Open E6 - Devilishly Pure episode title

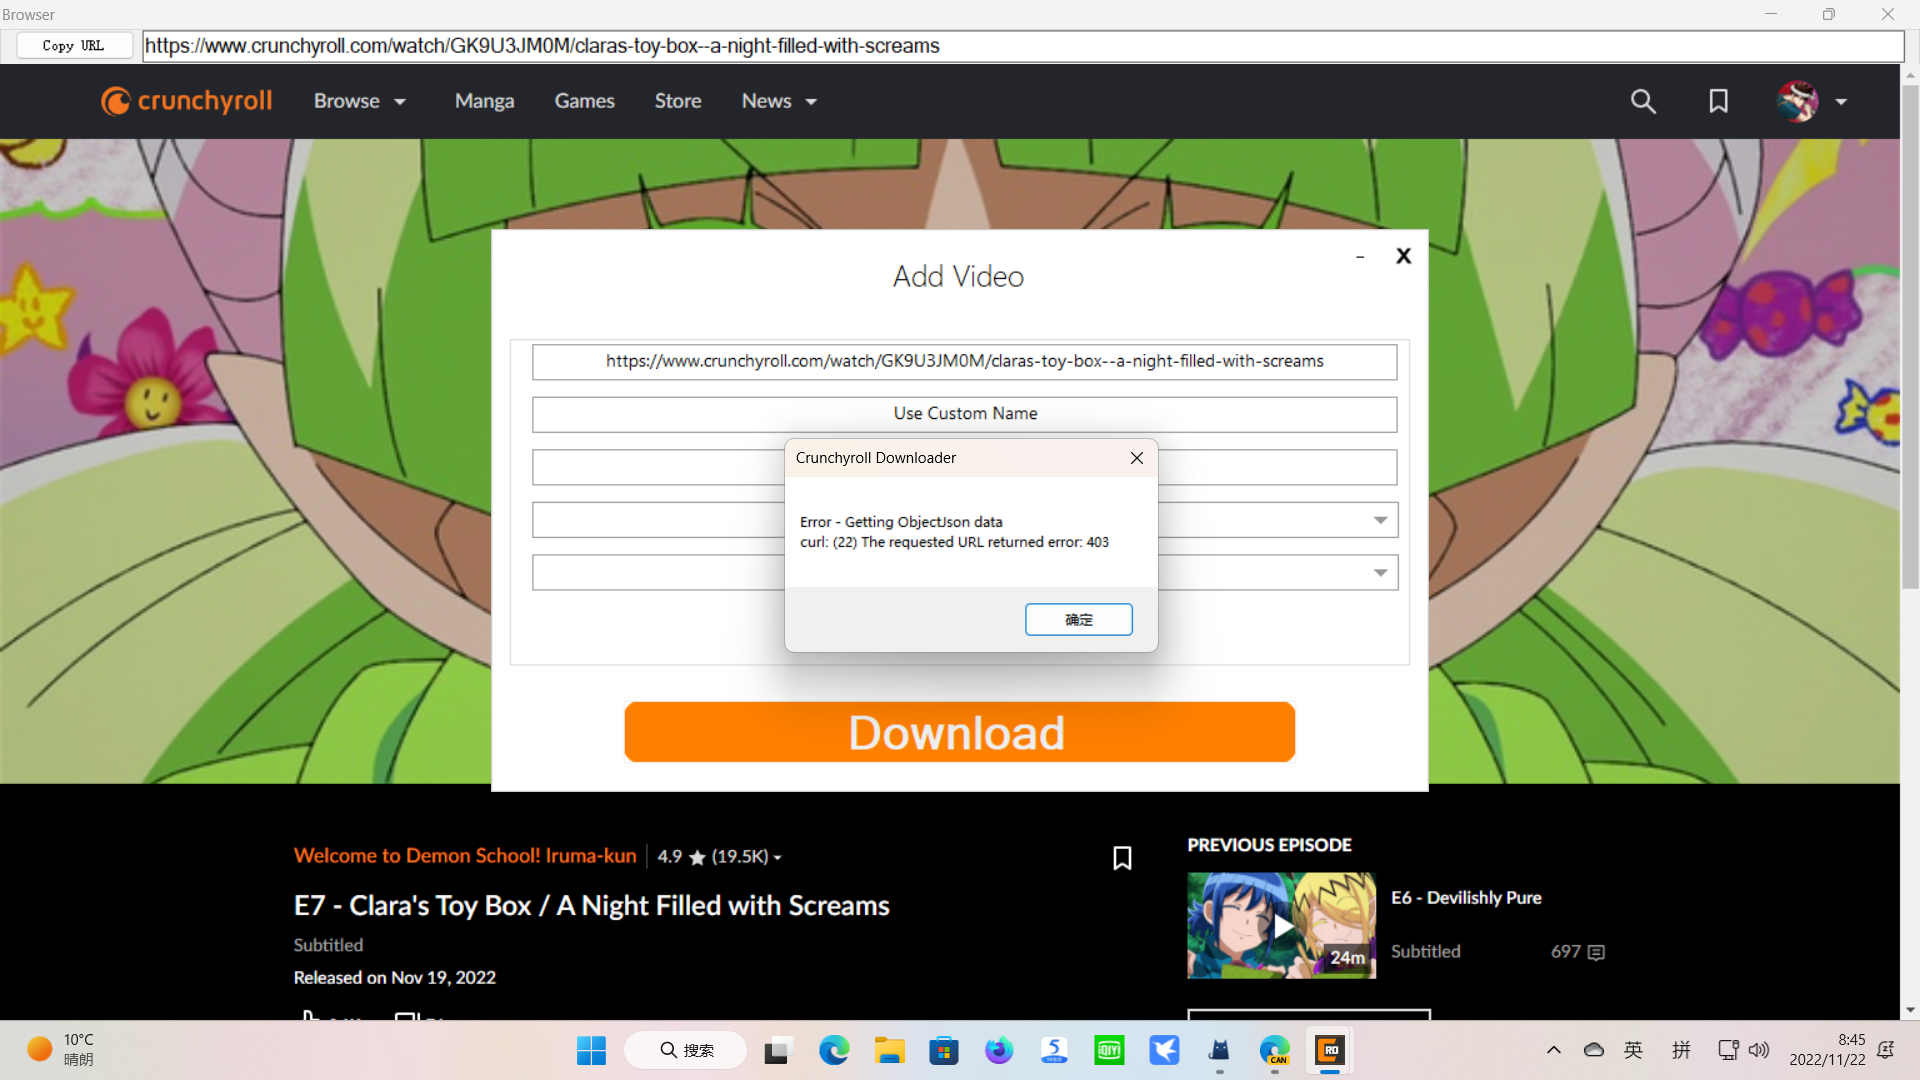point(1466,898)
